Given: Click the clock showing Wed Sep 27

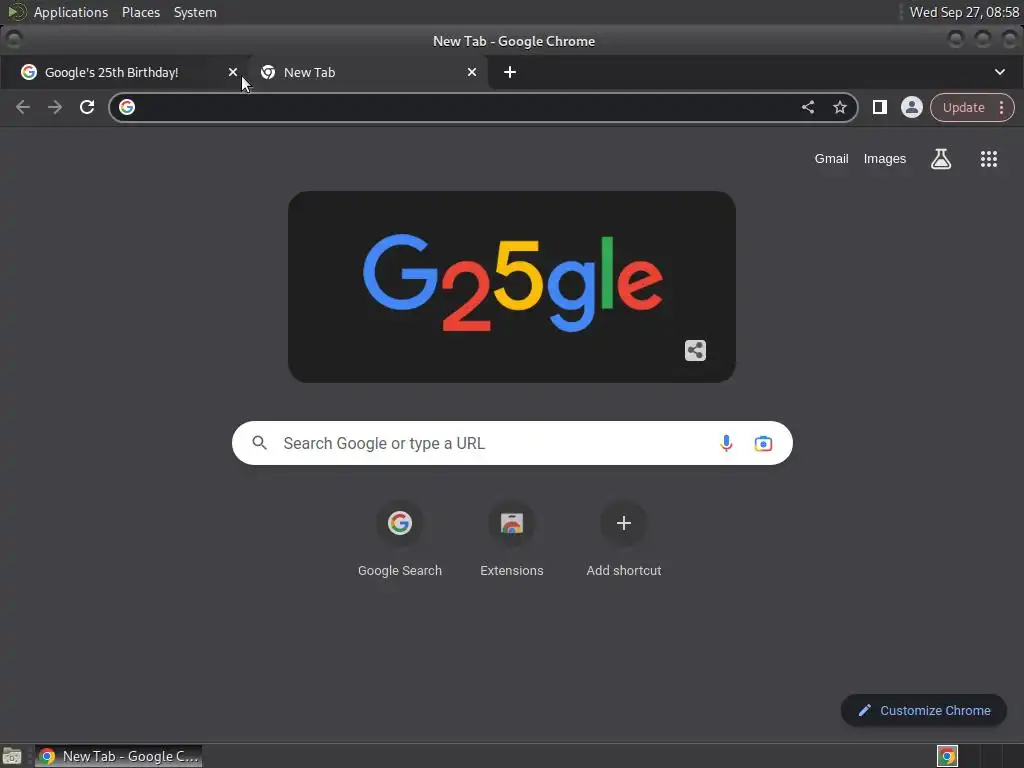Looking at the screenshot, I should click(x=964, y=12).
